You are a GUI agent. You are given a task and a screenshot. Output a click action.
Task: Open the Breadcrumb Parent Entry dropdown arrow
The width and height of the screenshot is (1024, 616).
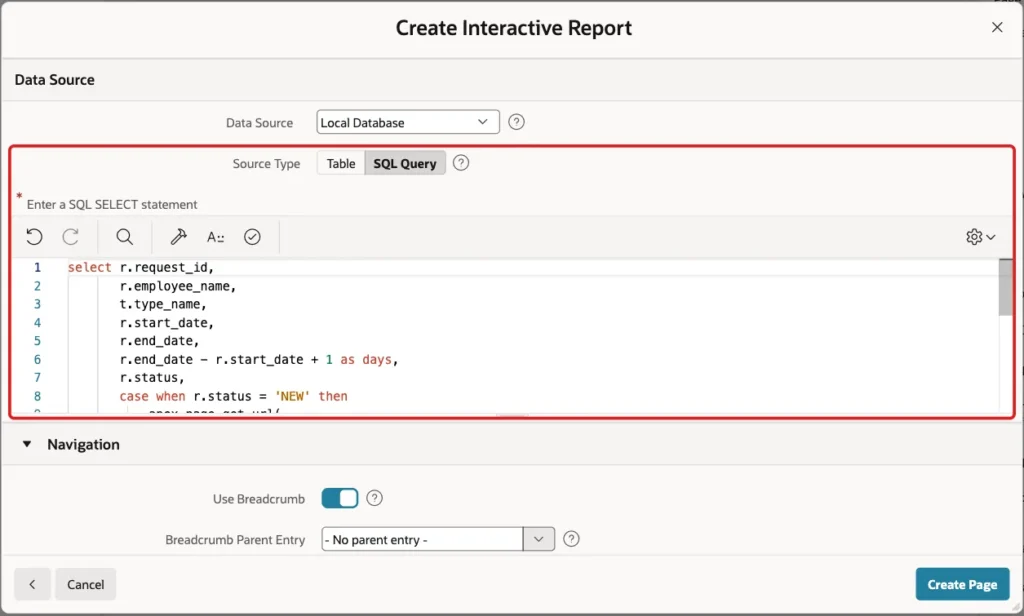pos(539,539)
